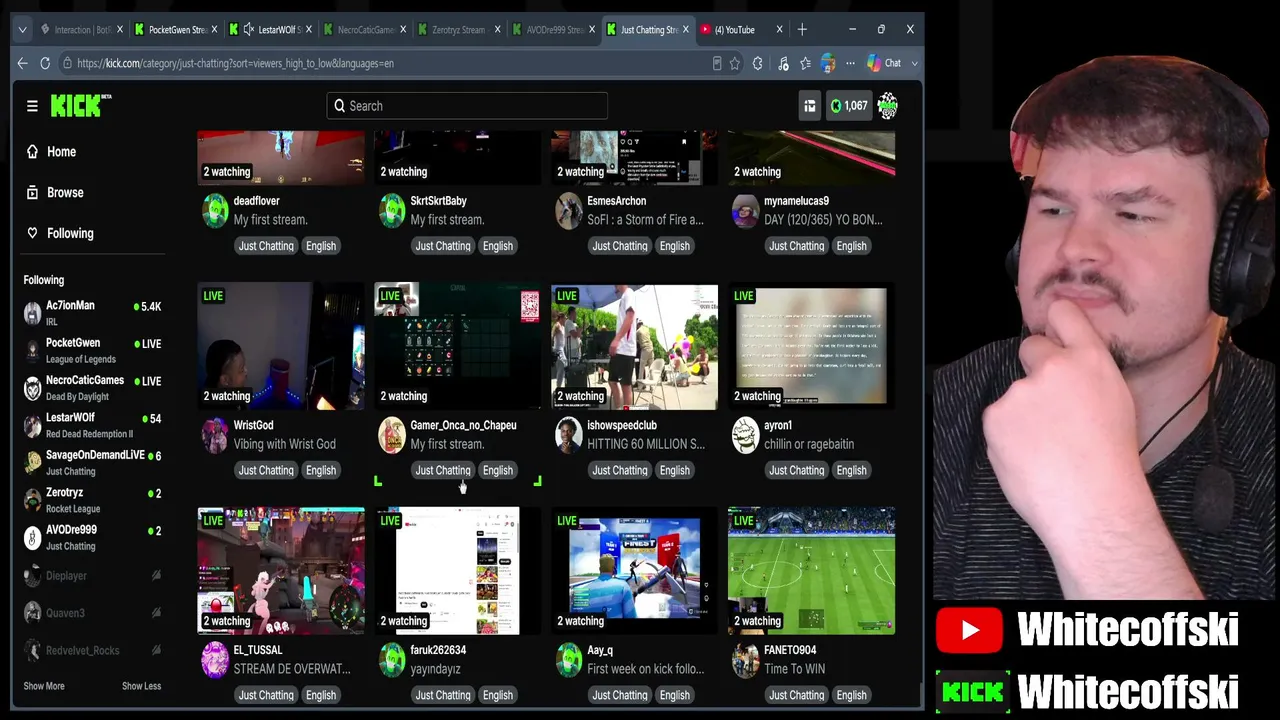Click the Kick logo
Image resolution: width=1280 pixels, height=720 pixels.
pyautogui.click(x=80, y=105)
